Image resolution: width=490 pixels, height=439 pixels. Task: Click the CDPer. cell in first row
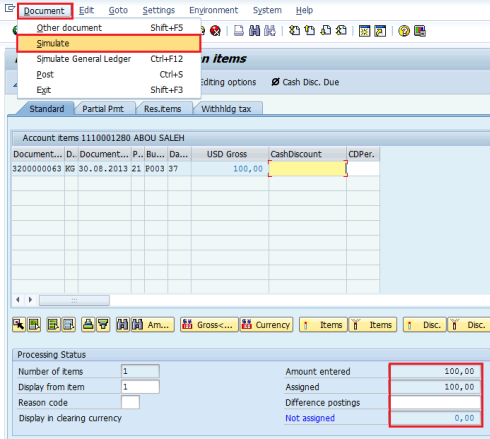point(363,169)
